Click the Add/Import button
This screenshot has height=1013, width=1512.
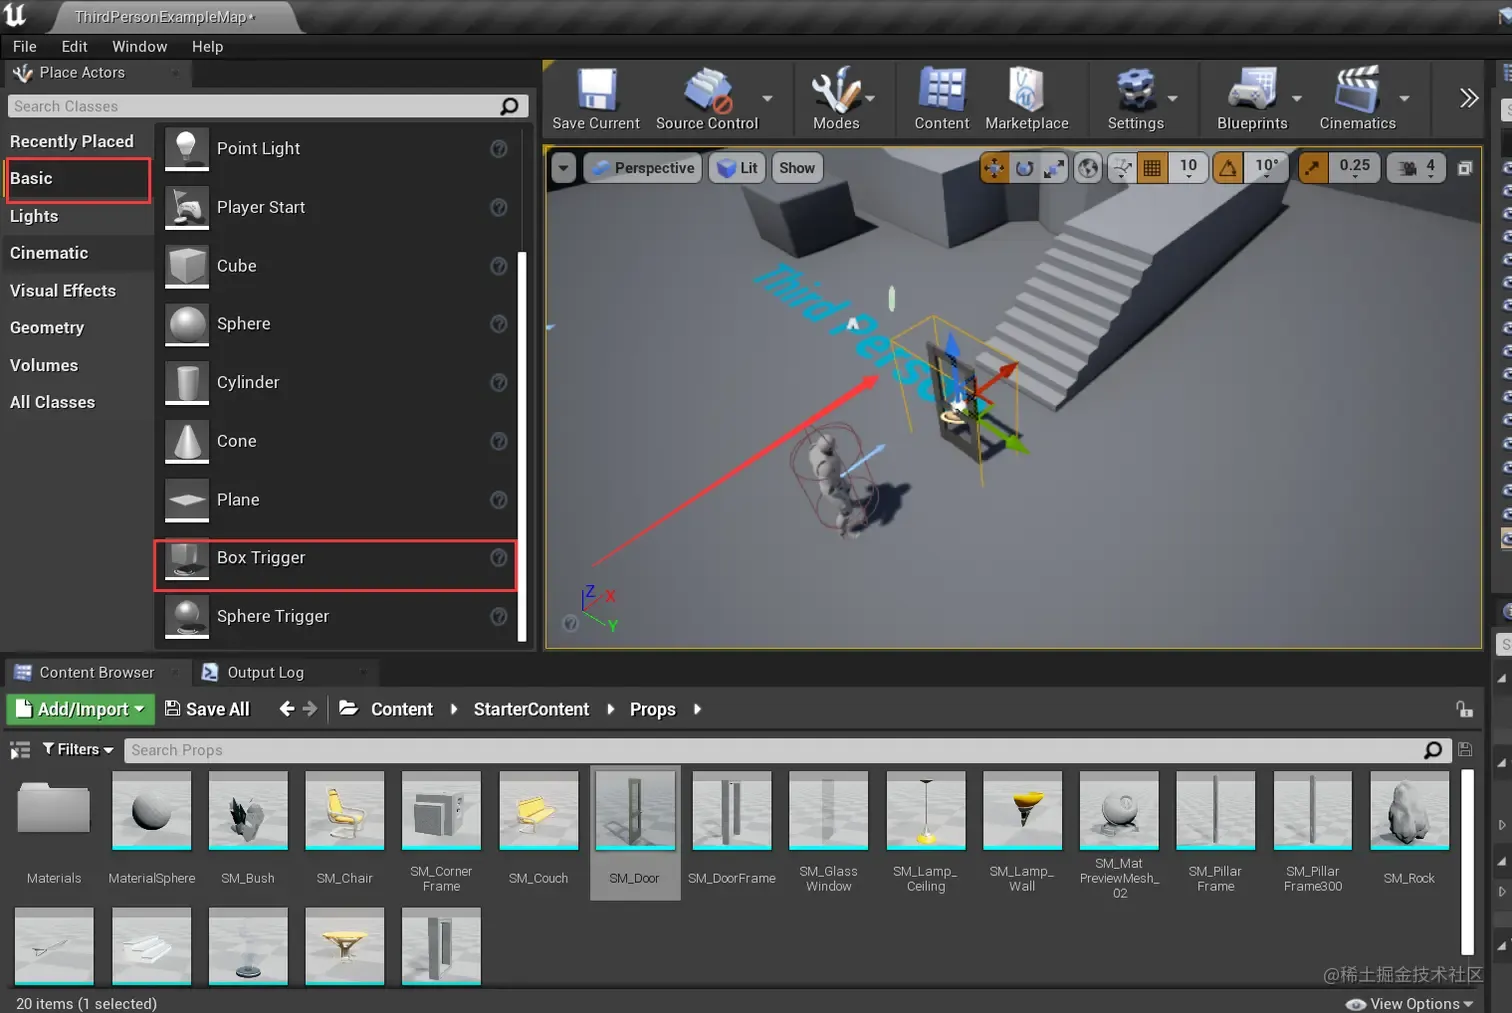[x=81, y=709]
